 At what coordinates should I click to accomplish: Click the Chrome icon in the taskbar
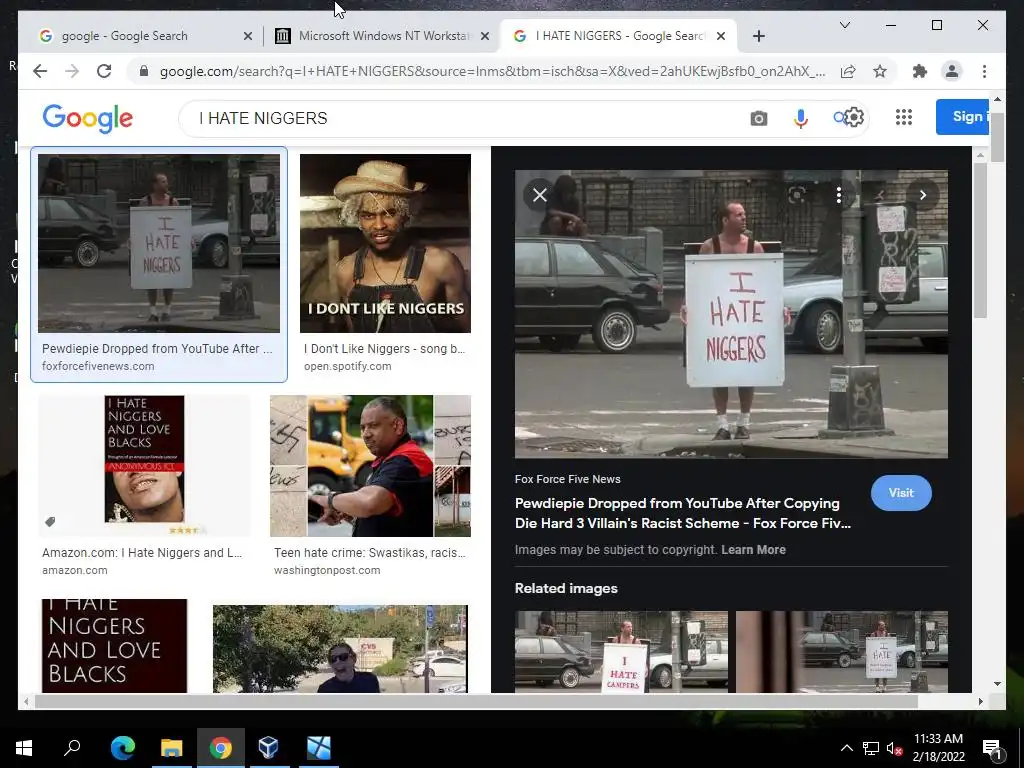point(221,748)
